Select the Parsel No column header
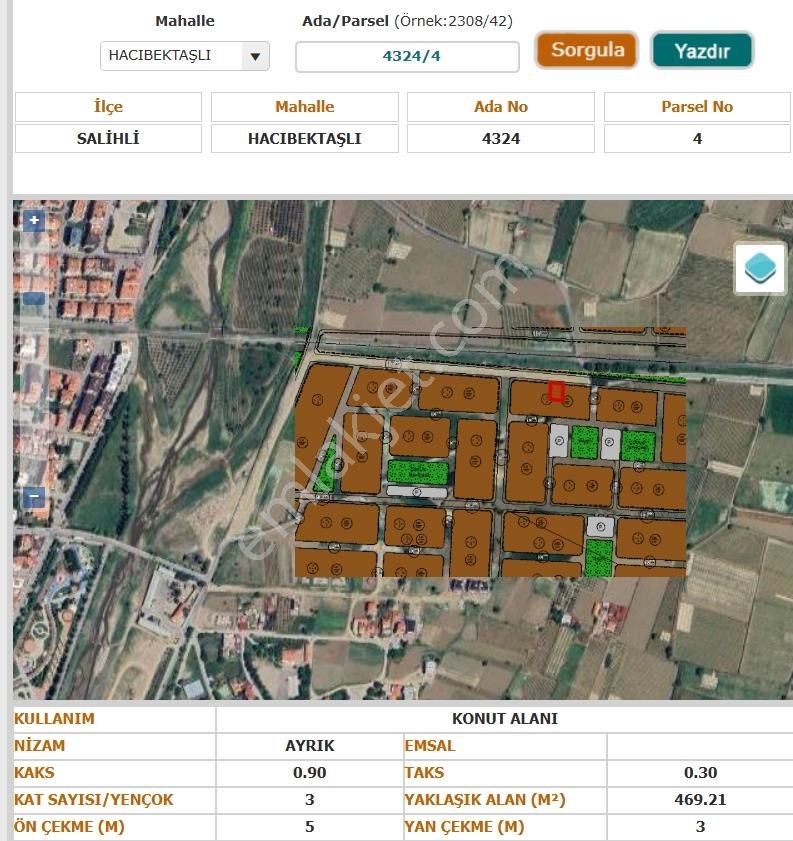The image size is (793, 841). click(x=697, y=107)
